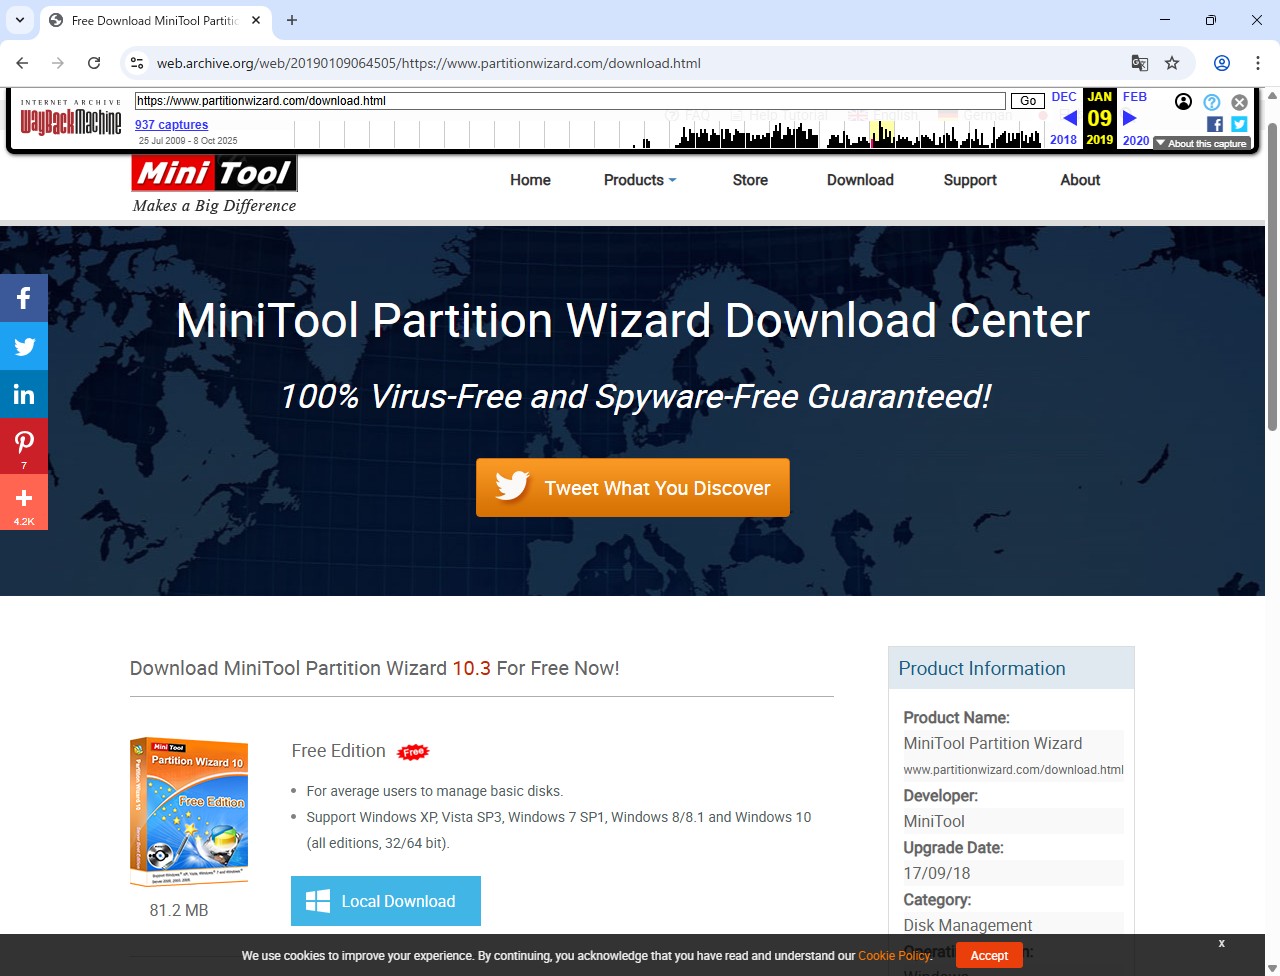Click Local Download button

[x=386, y=901]
